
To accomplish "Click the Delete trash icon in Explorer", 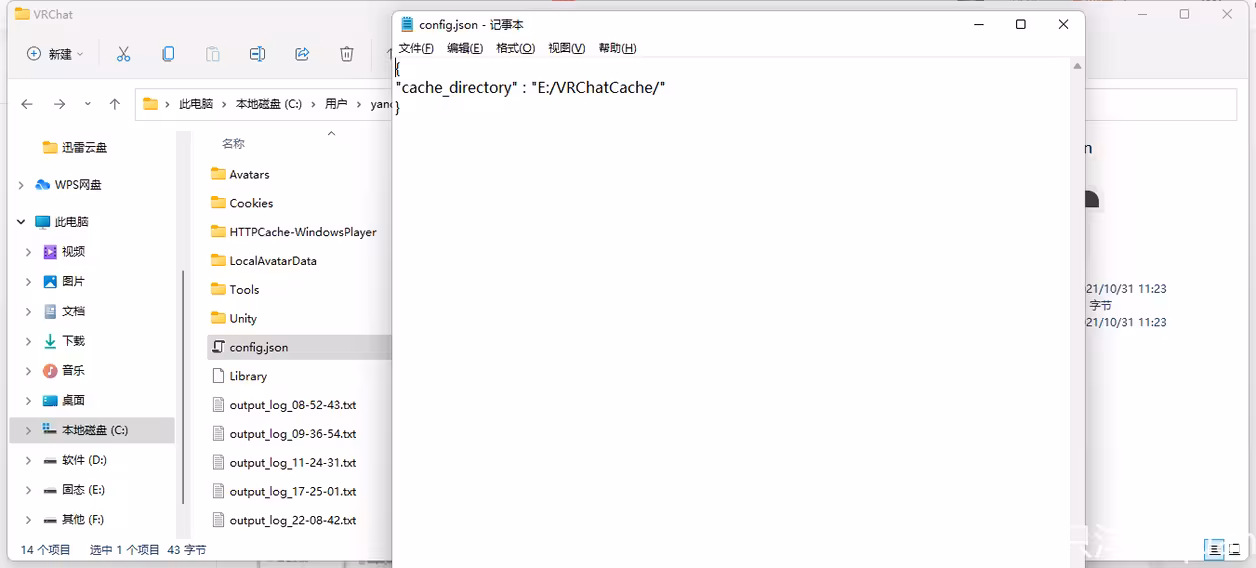I will click(346, 54).
